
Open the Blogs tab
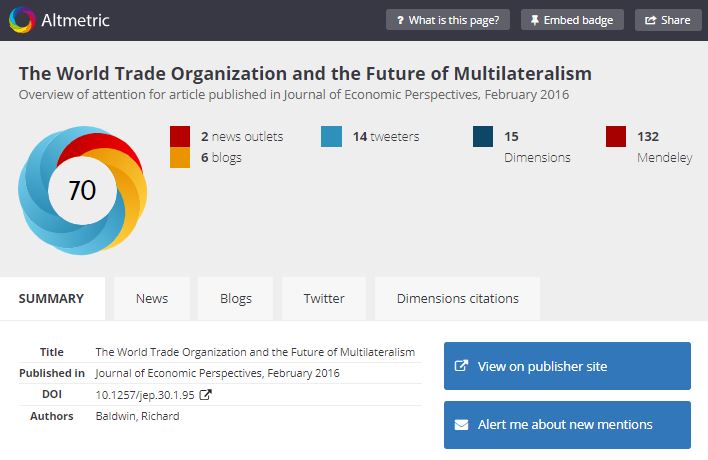tap(236, 298)
